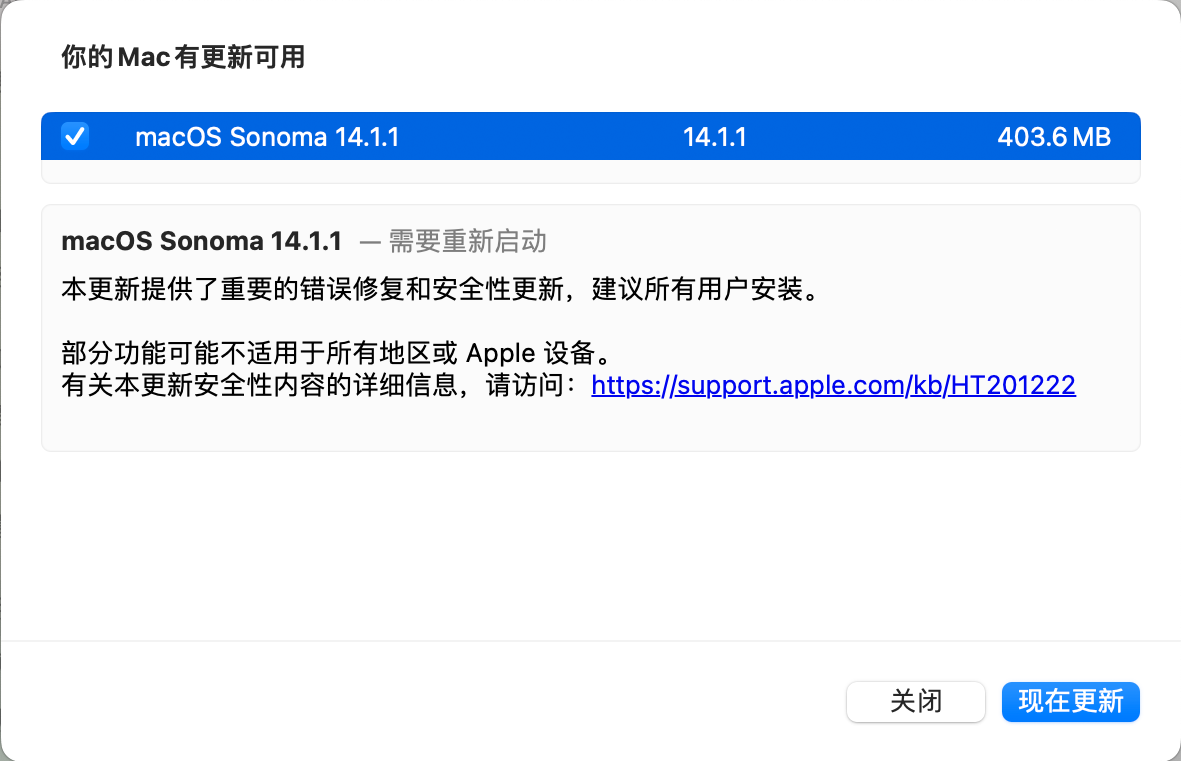Click the empty strip below the selected update row
This screenshot has width=1181, height=761.
click(590, 172)
